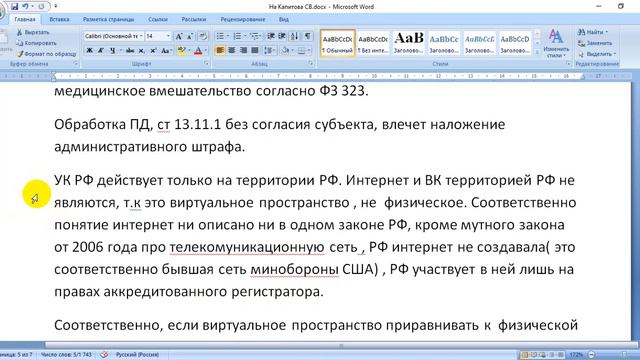Click the zoom out minus on zoom slider
640x360 pixels.
point(592,355)
